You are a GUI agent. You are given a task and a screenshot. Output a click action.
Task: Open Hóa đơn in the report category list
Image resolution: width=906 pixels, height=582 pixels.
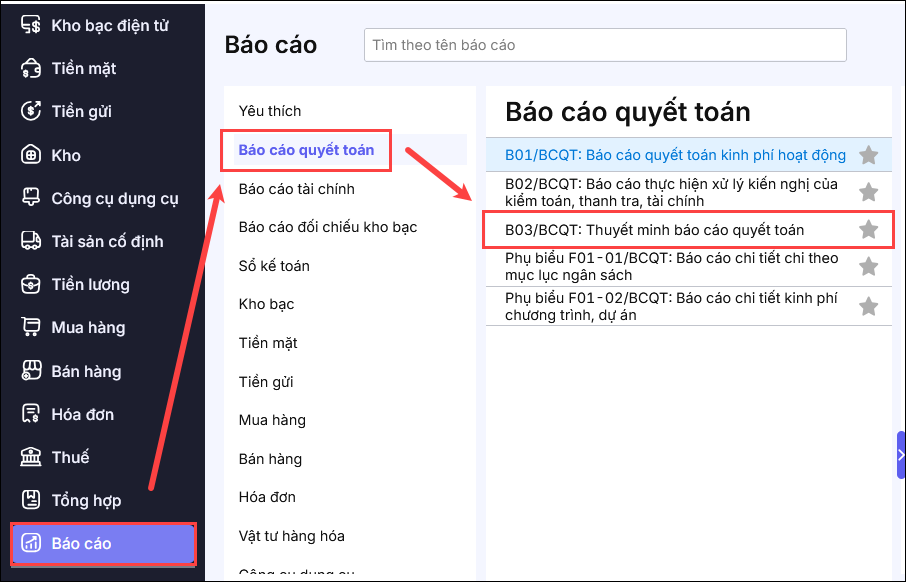[267, 497]
